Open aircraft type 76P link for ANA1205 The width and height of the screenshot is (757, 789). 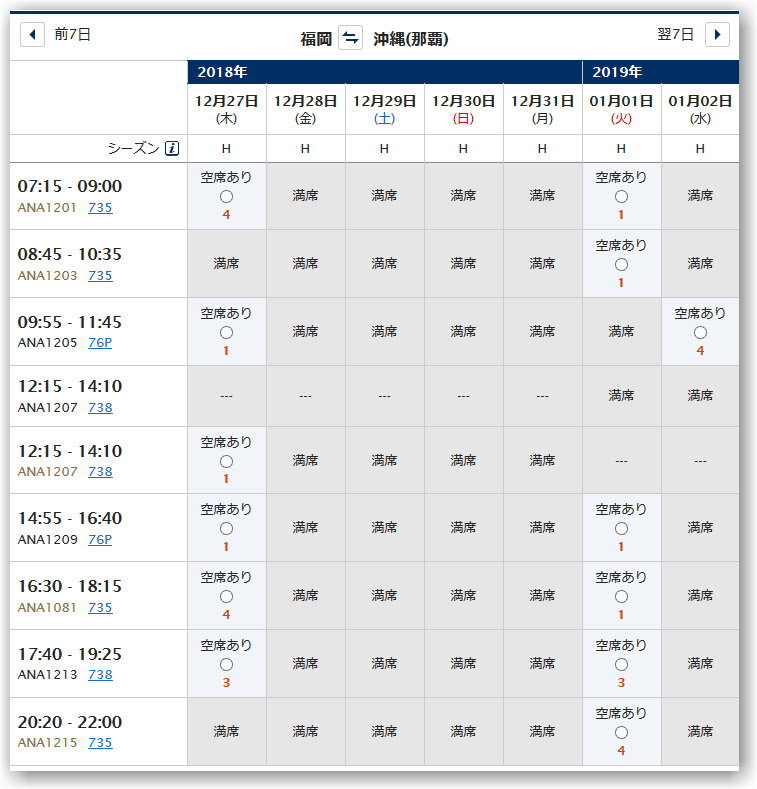100,343
